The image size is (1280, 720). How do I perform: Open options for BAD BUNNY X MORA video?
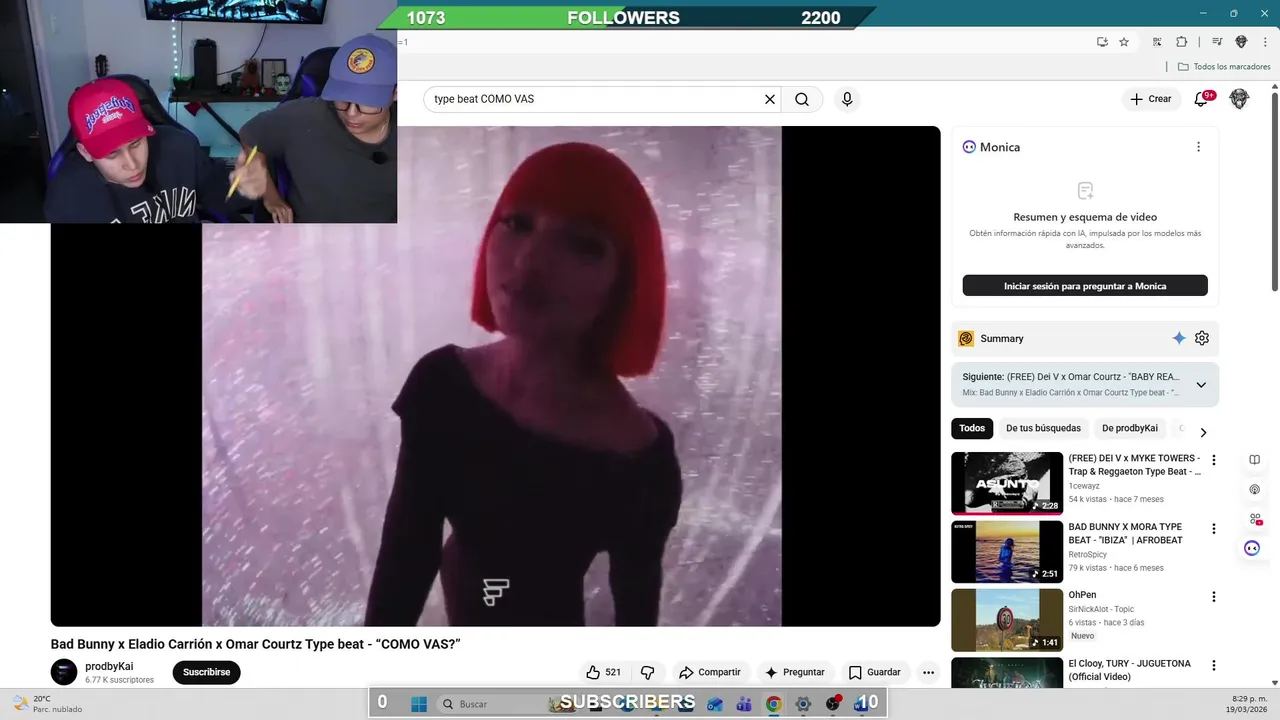[1214, 528]
